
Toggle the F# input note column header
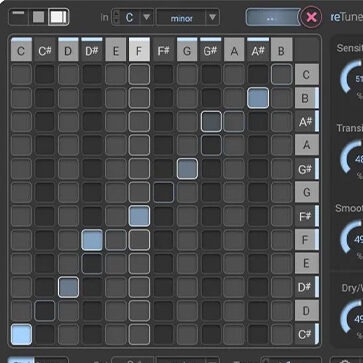click(x=163, y=49)
